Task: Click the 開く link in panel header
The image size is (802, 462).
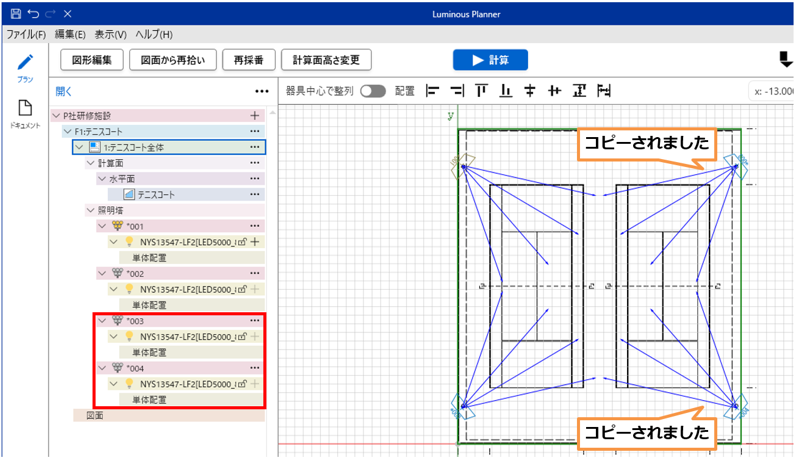Action: coord(64,91)
